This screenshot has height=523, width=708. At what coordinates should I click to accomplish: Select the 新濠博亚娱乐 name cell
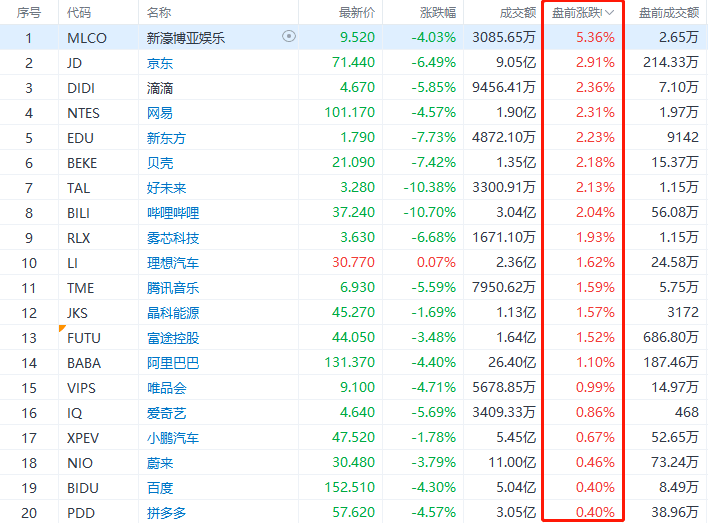186,38
